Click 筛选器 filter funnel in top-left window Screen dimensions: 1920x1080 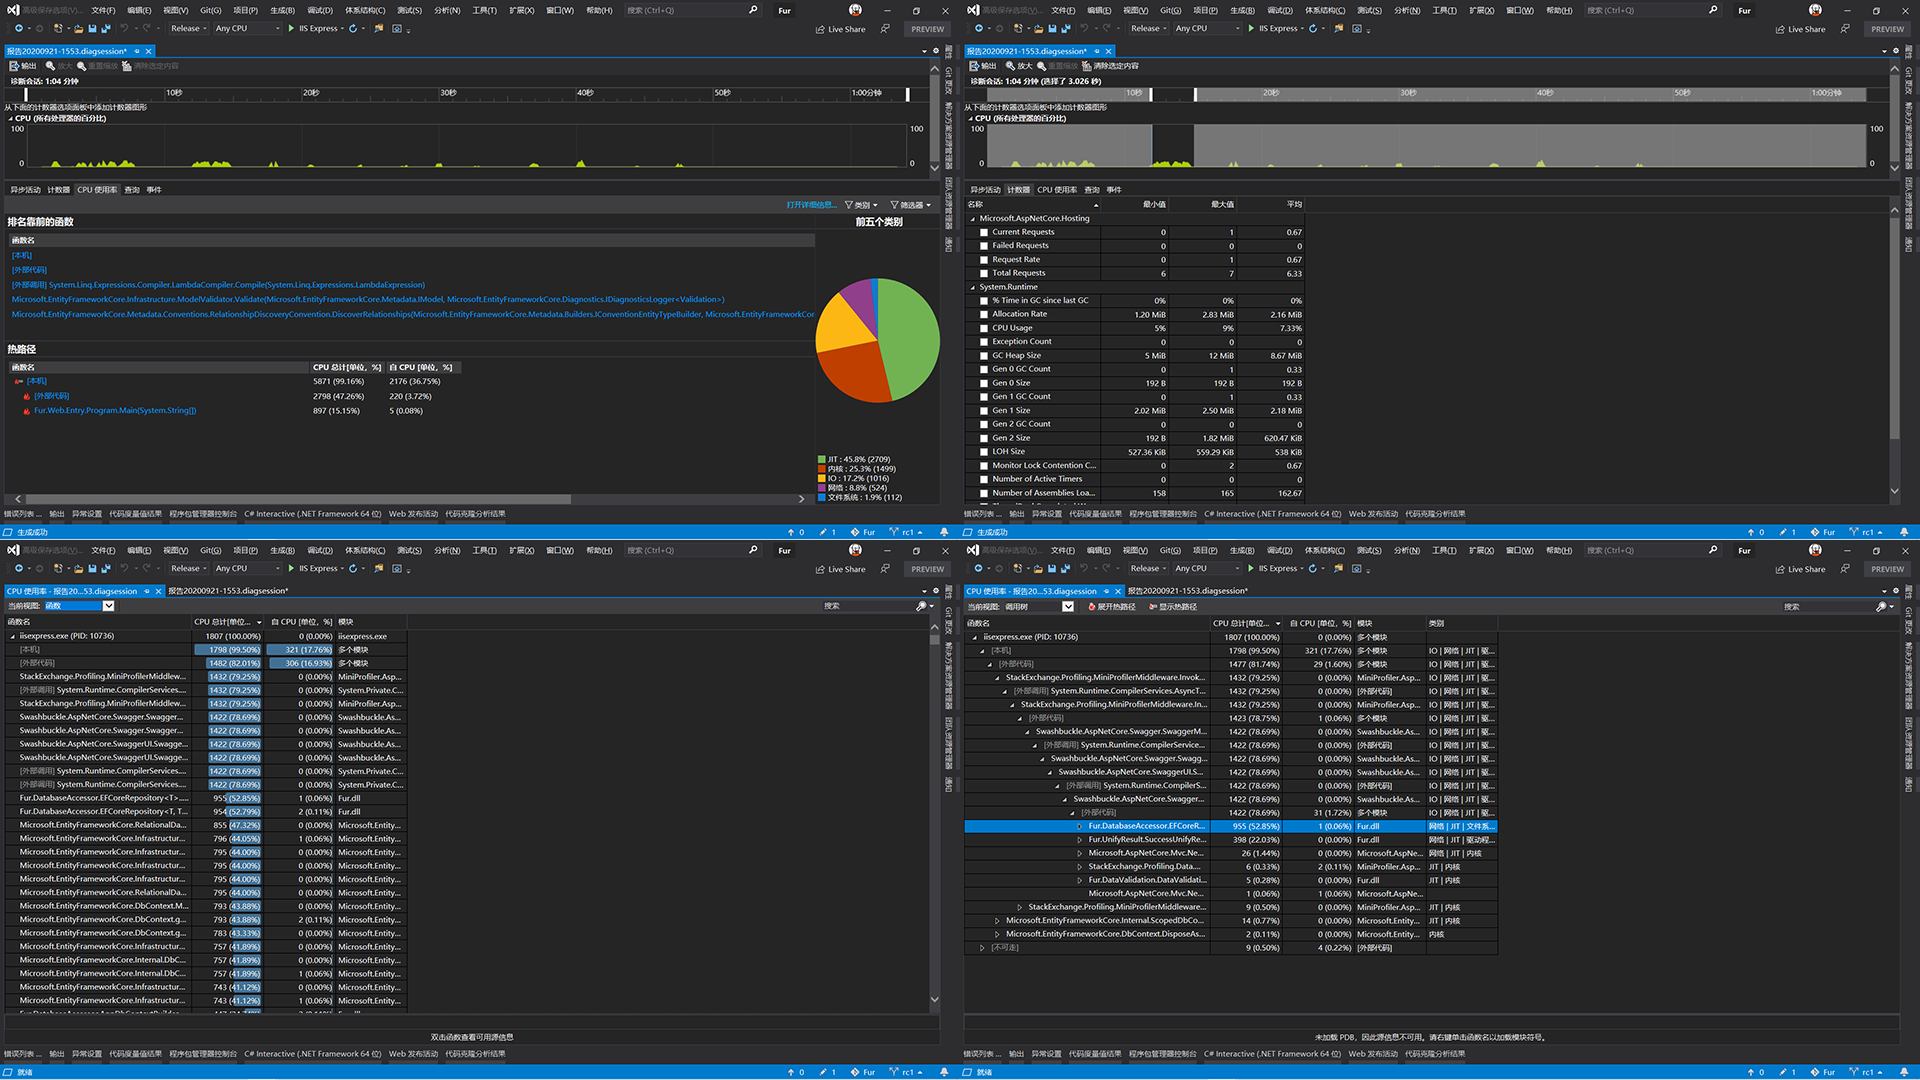[895, 205]
